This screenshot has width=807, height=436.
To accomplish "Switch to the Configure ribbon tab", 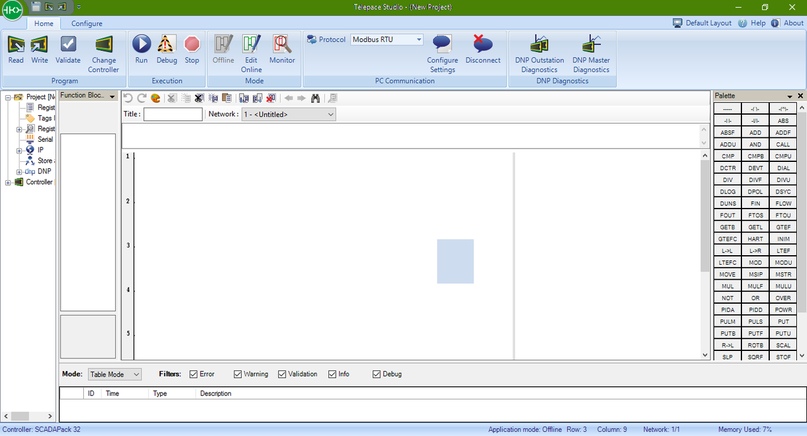I will click(x=86, y=23).
